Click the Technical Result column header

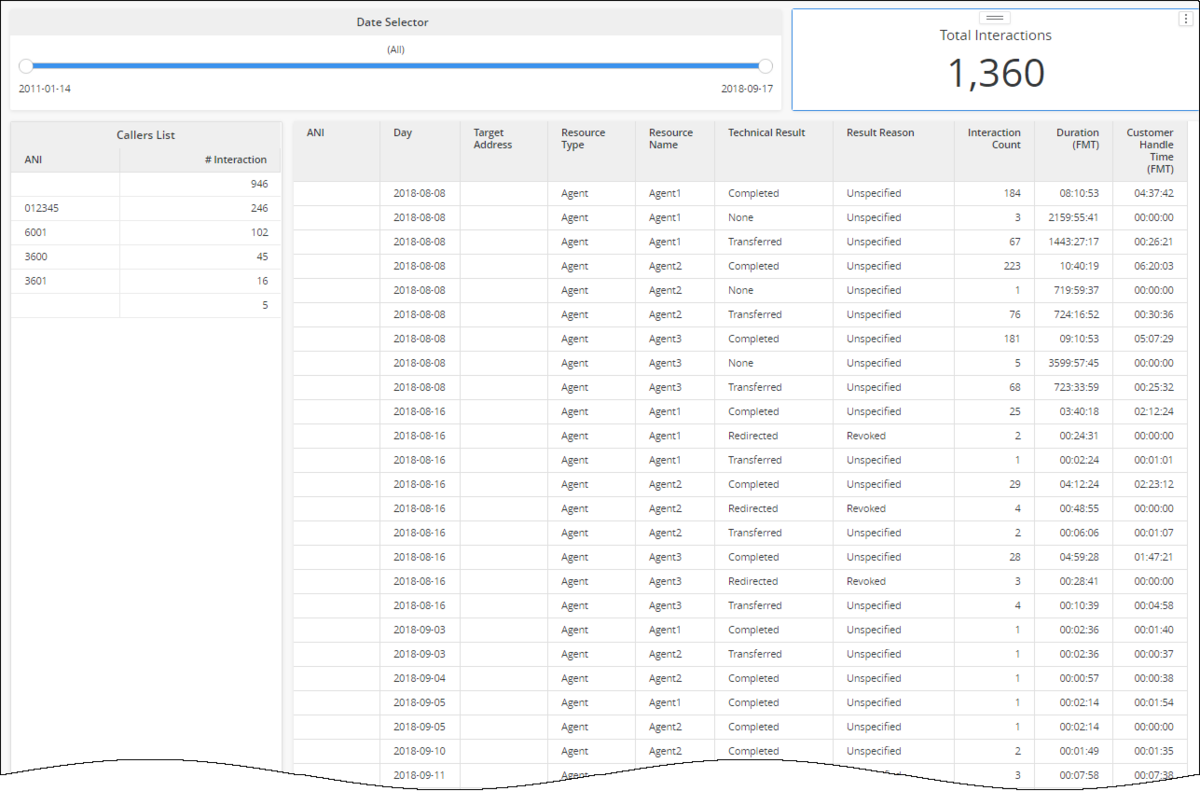click(x=766, y=133)
